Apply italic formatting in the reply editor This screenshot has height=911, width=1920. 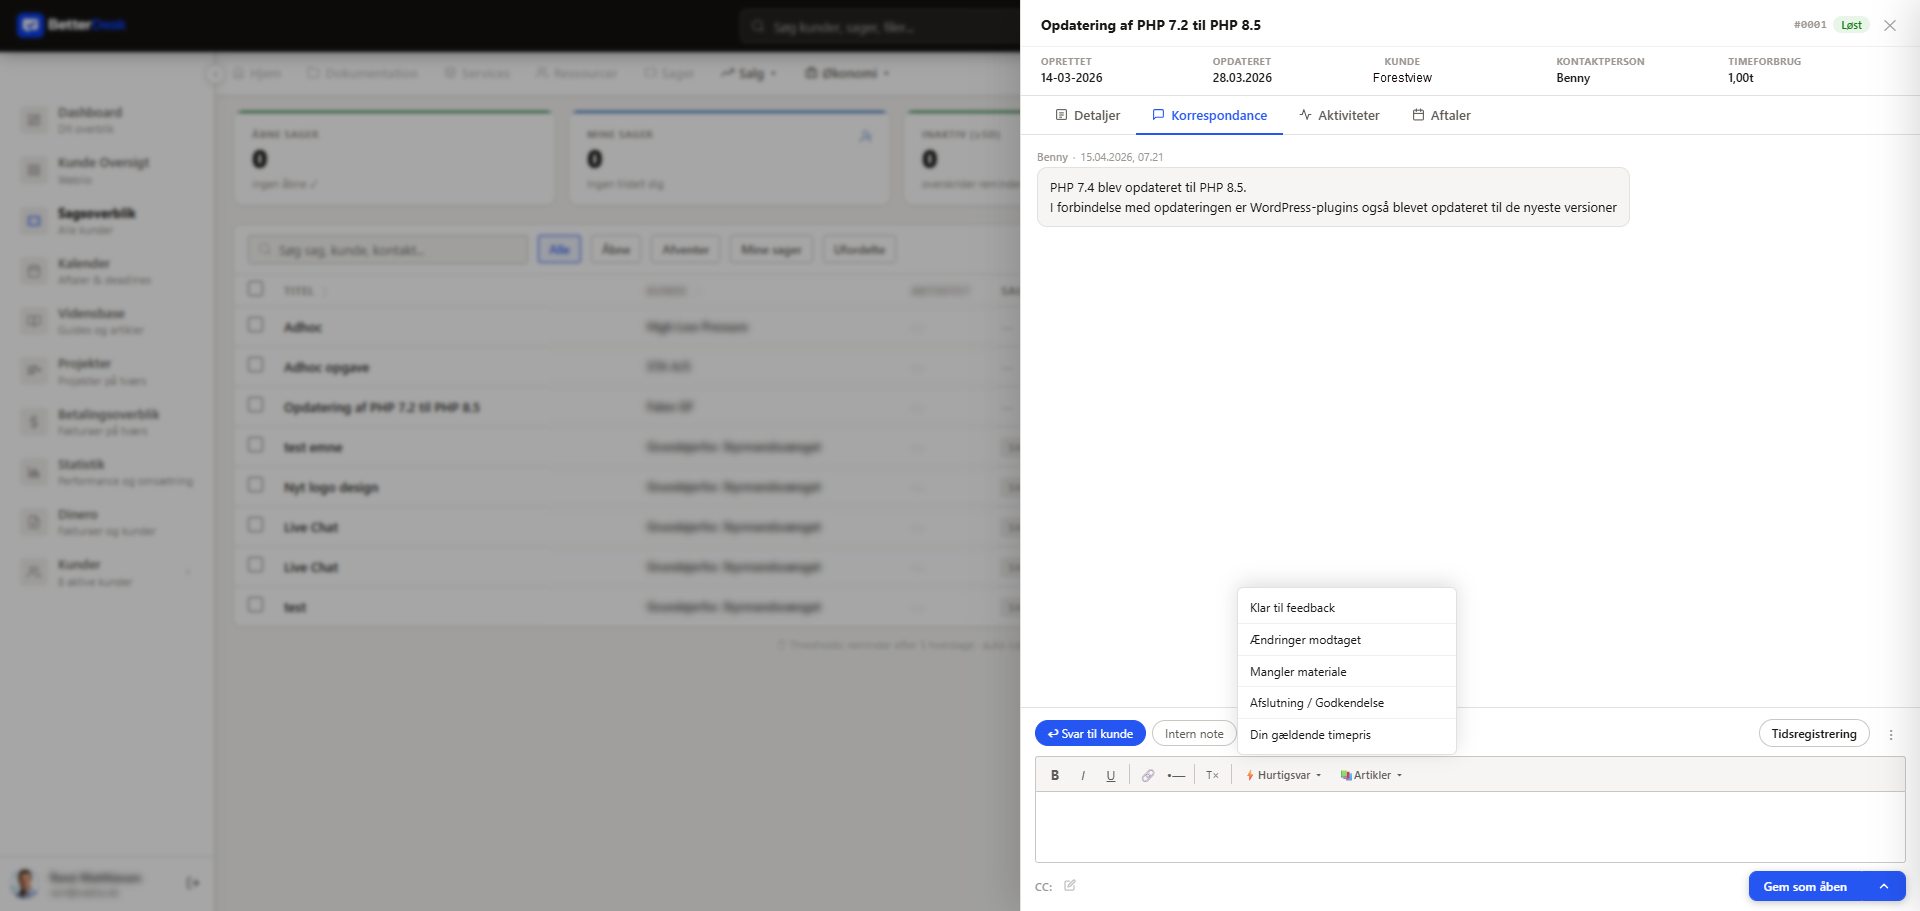[x=1083, y=775]
